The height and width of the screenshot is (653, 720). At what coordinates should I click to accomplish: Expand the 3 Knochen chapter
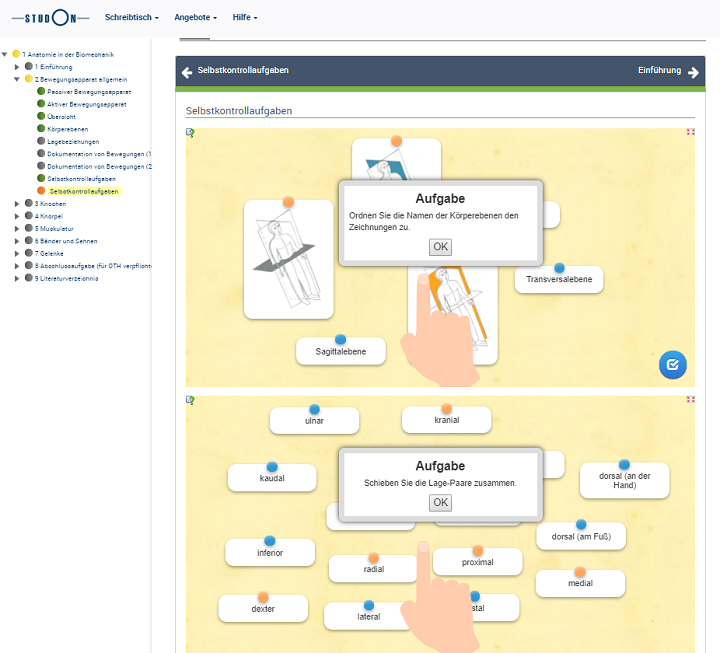[17, 203]
